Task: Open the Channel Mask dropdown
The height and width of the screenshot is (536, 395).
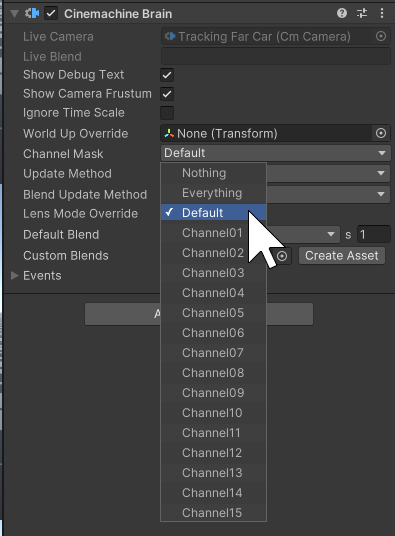Action: click(275, 153)
